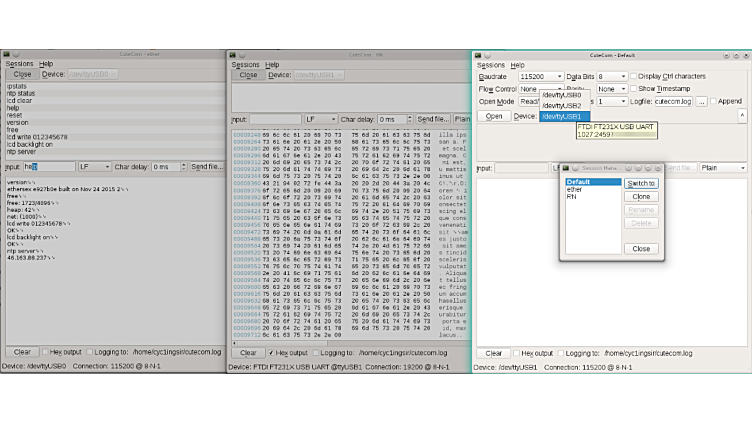Select /dev/ttyUSB2 from the device list
Image resolution: width=752 pixels, height=423 pixels.
click(x=561, y=105)
